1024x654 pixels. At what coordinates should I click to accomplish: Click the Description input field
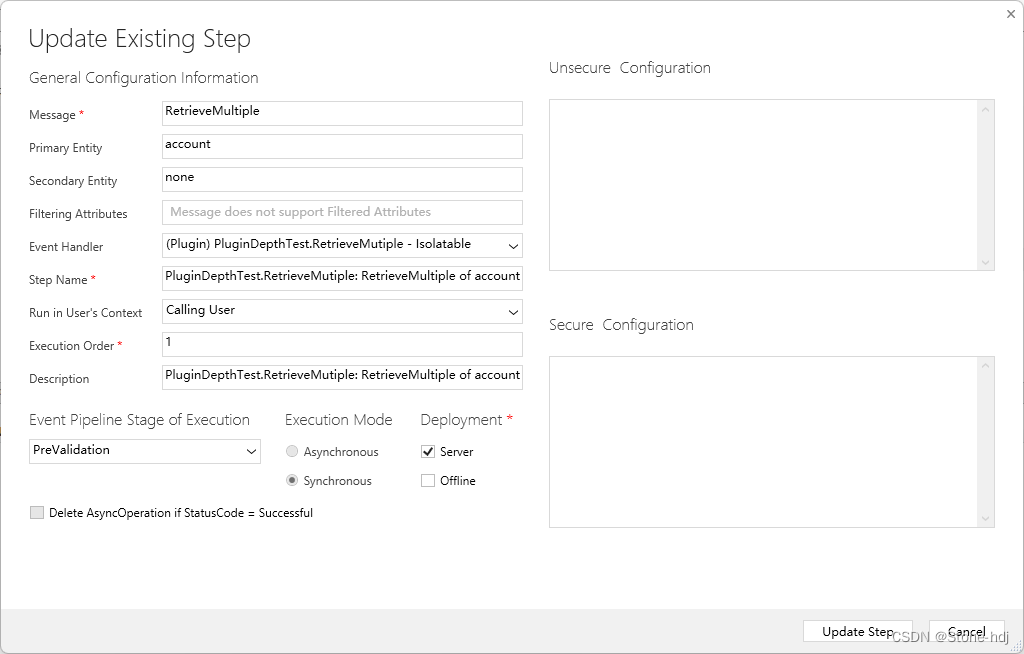click(342, 377)
